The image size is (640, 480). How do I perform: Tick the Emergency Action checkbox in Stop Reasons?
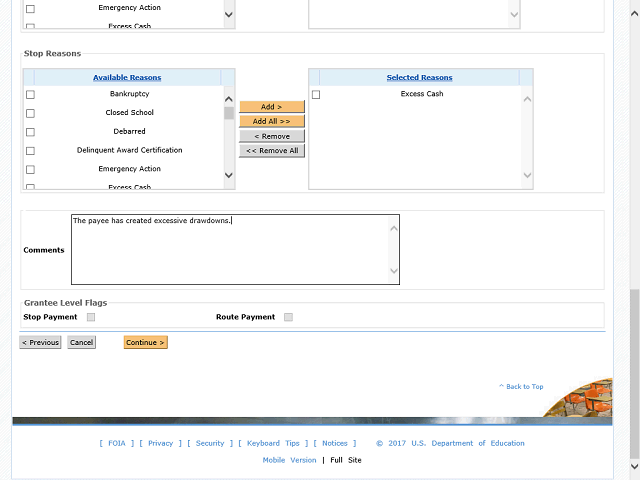click(x=30, y=169)
